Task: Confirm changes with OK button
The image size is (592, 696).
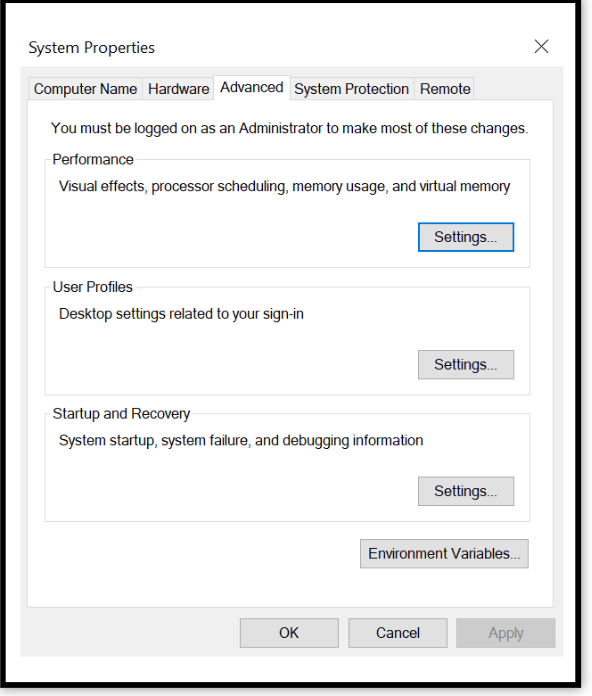Action: [x=289, y=633]
